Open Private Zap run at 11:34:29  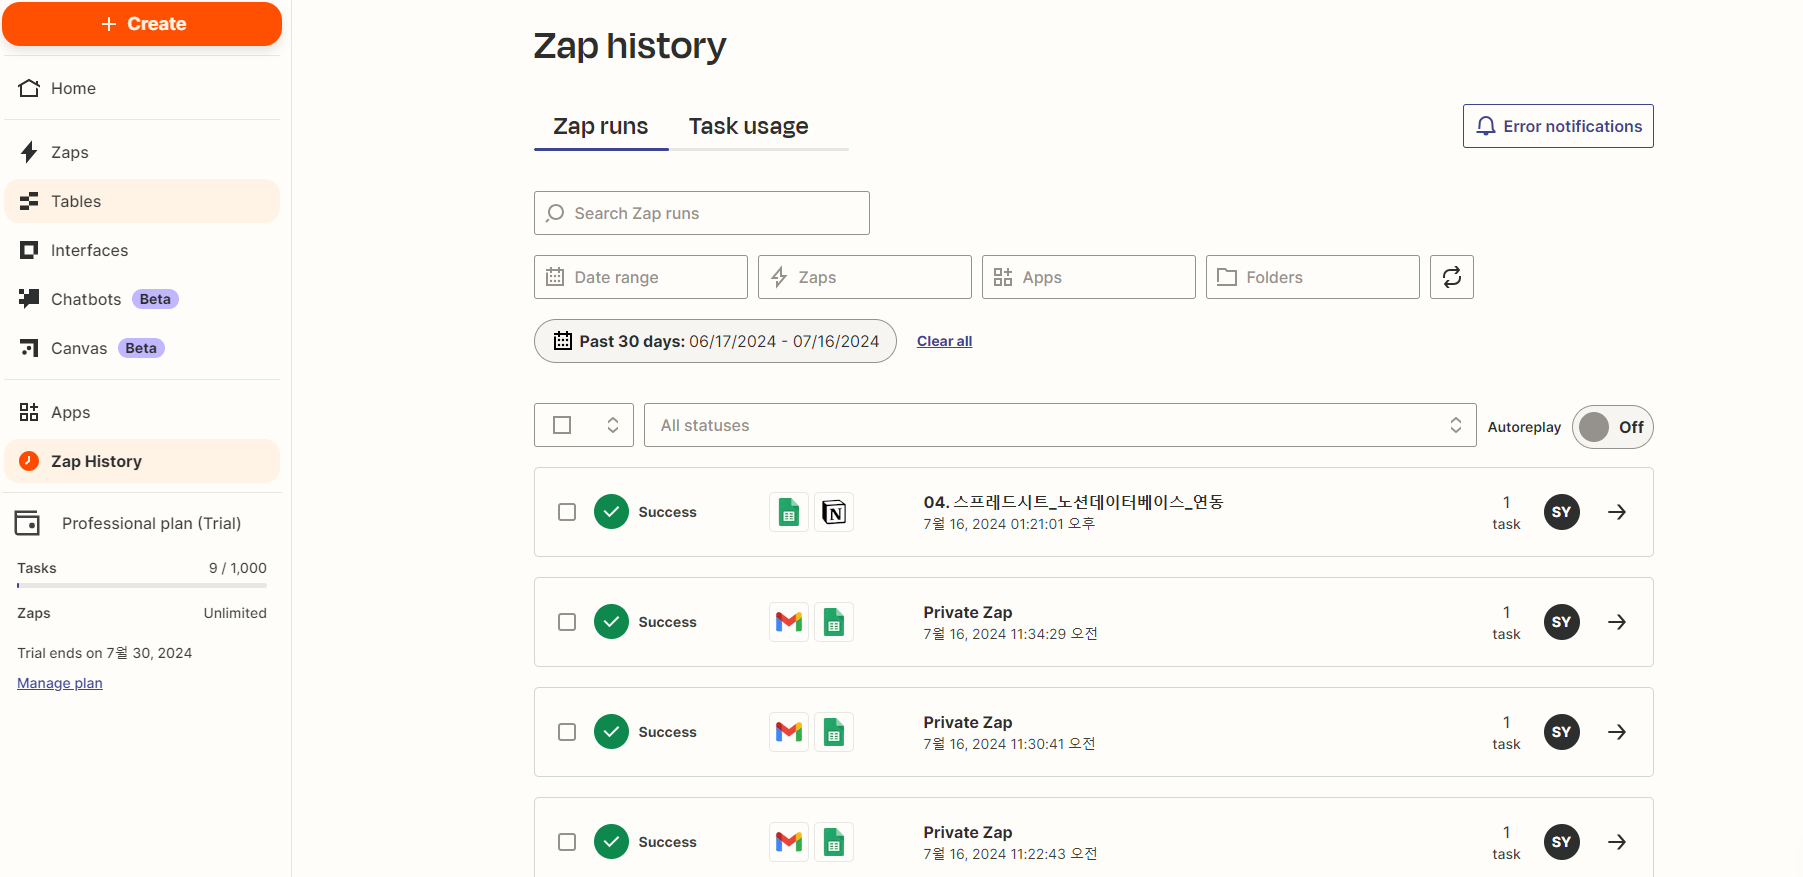[x=968, y=612]
